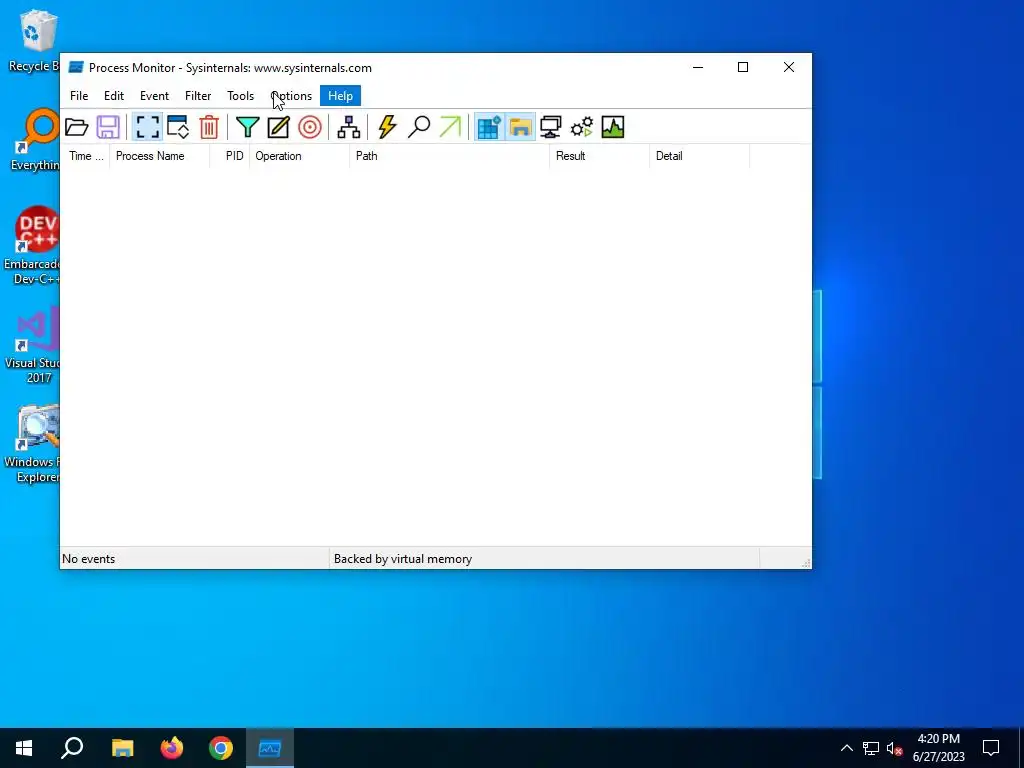Select the Embarcadero Dev-C++ desktop shortcut
The width and height of the screenshot is (1024, 768).
tap(33, 247)
